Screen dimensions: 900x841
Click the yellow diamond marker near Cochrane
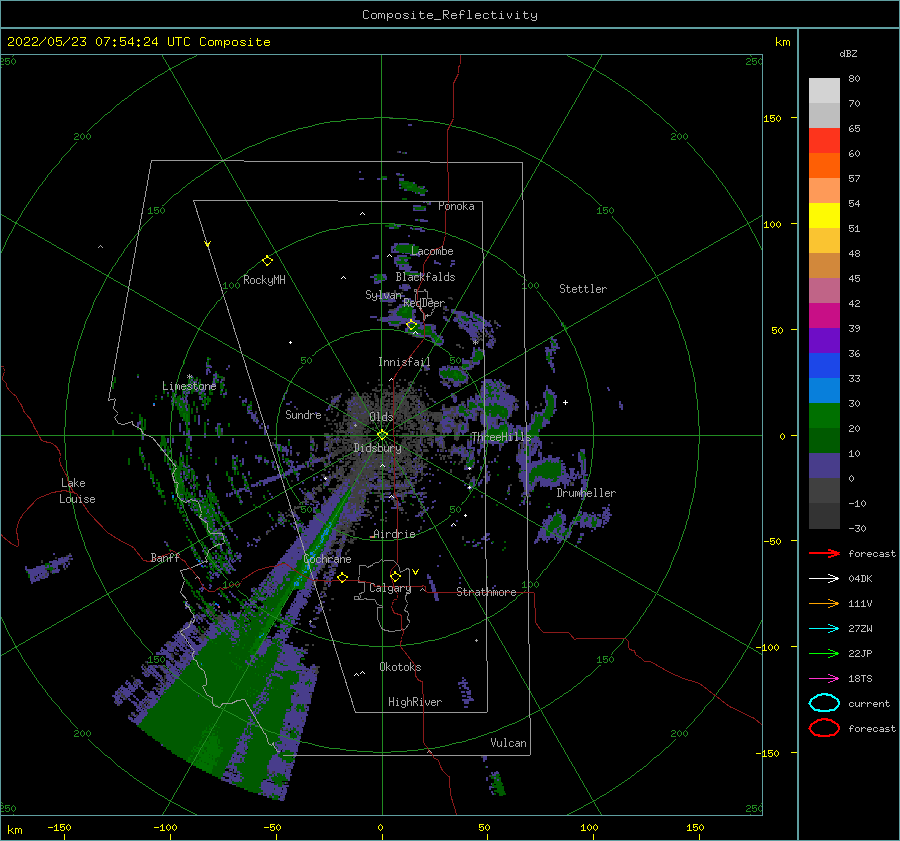(343, 578)
